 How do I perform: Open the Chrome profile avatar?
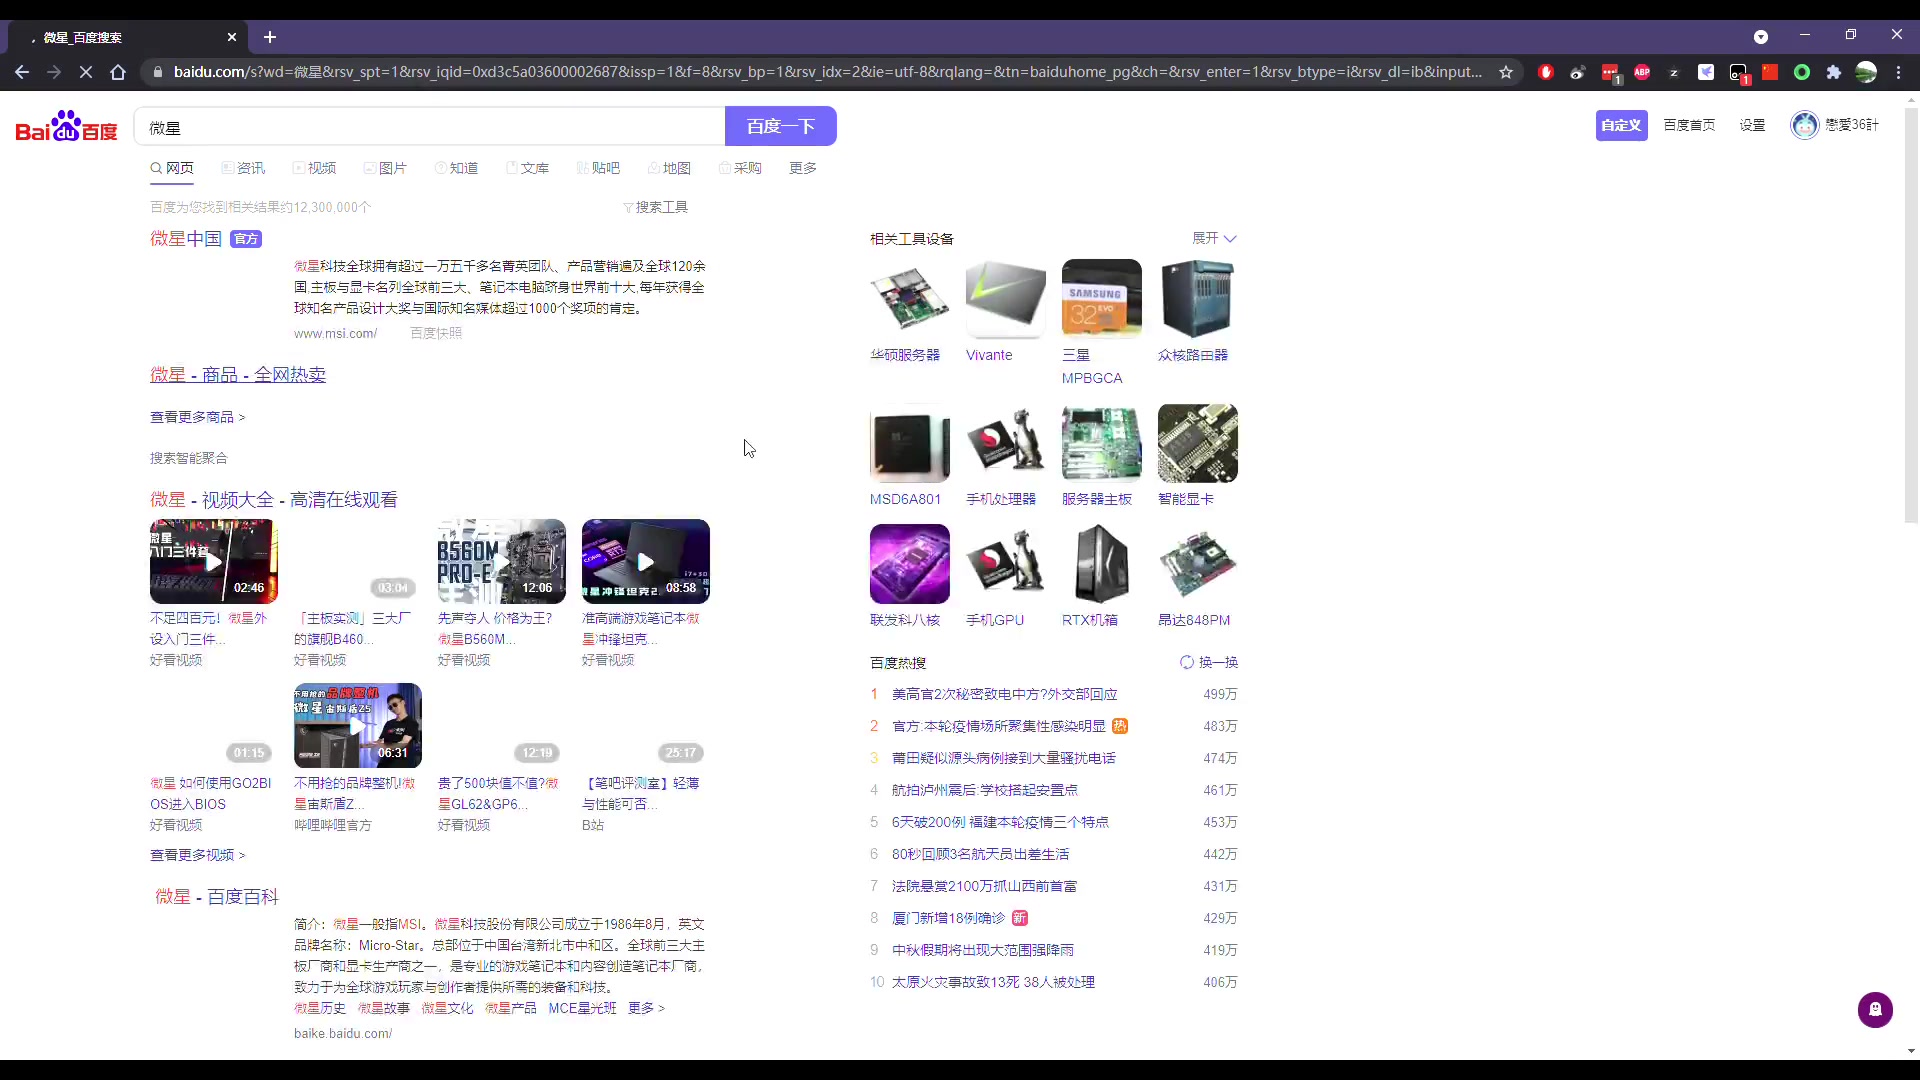[1866, 72]
